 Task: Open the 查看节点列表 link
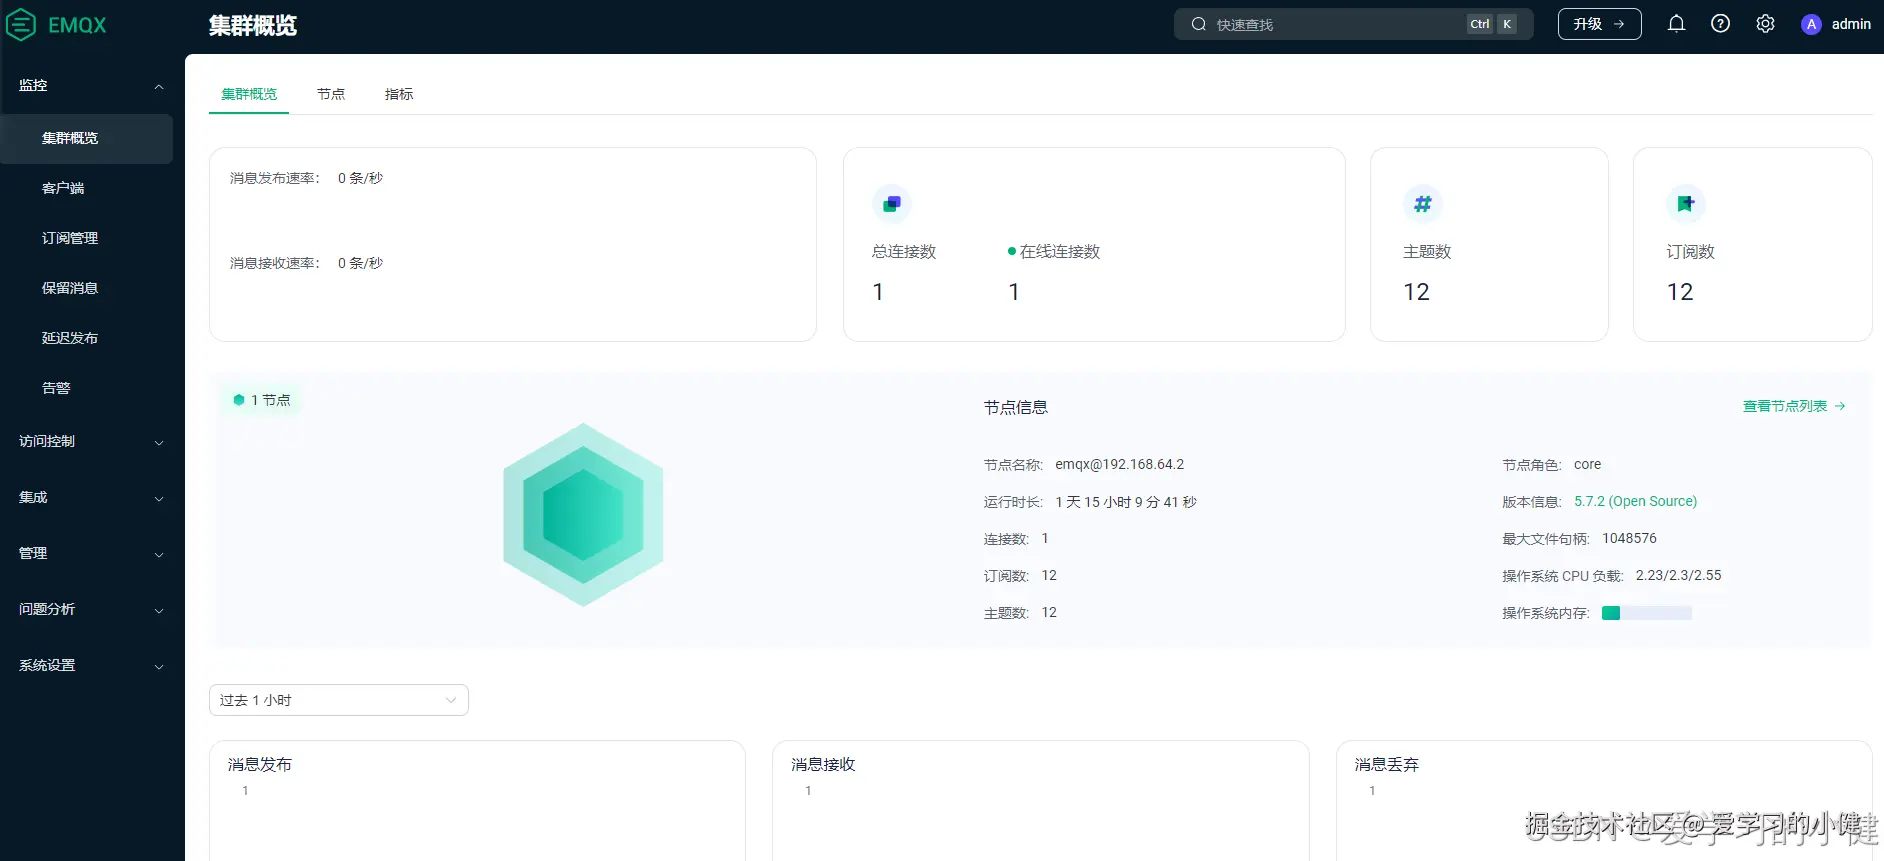[1794, 406]
